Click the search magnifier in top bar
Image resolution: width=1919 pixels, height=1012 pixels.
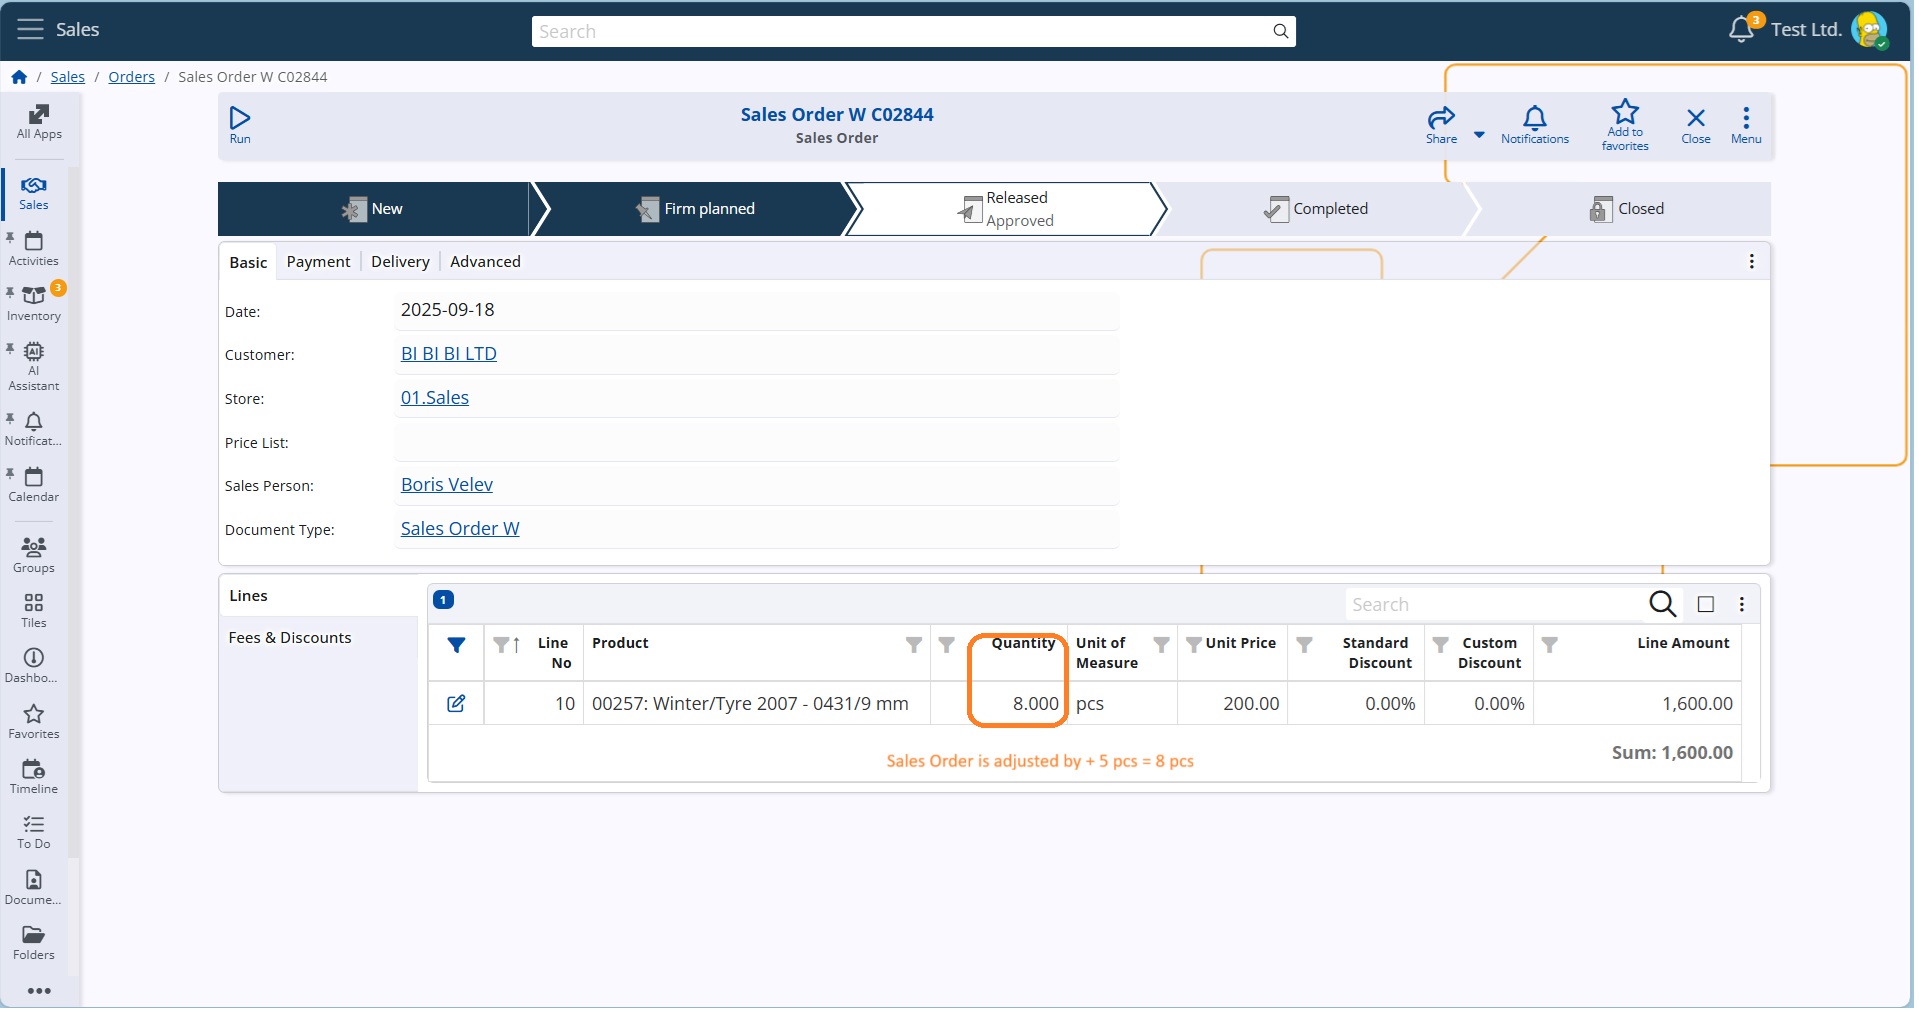click(x=1281, y=31)
